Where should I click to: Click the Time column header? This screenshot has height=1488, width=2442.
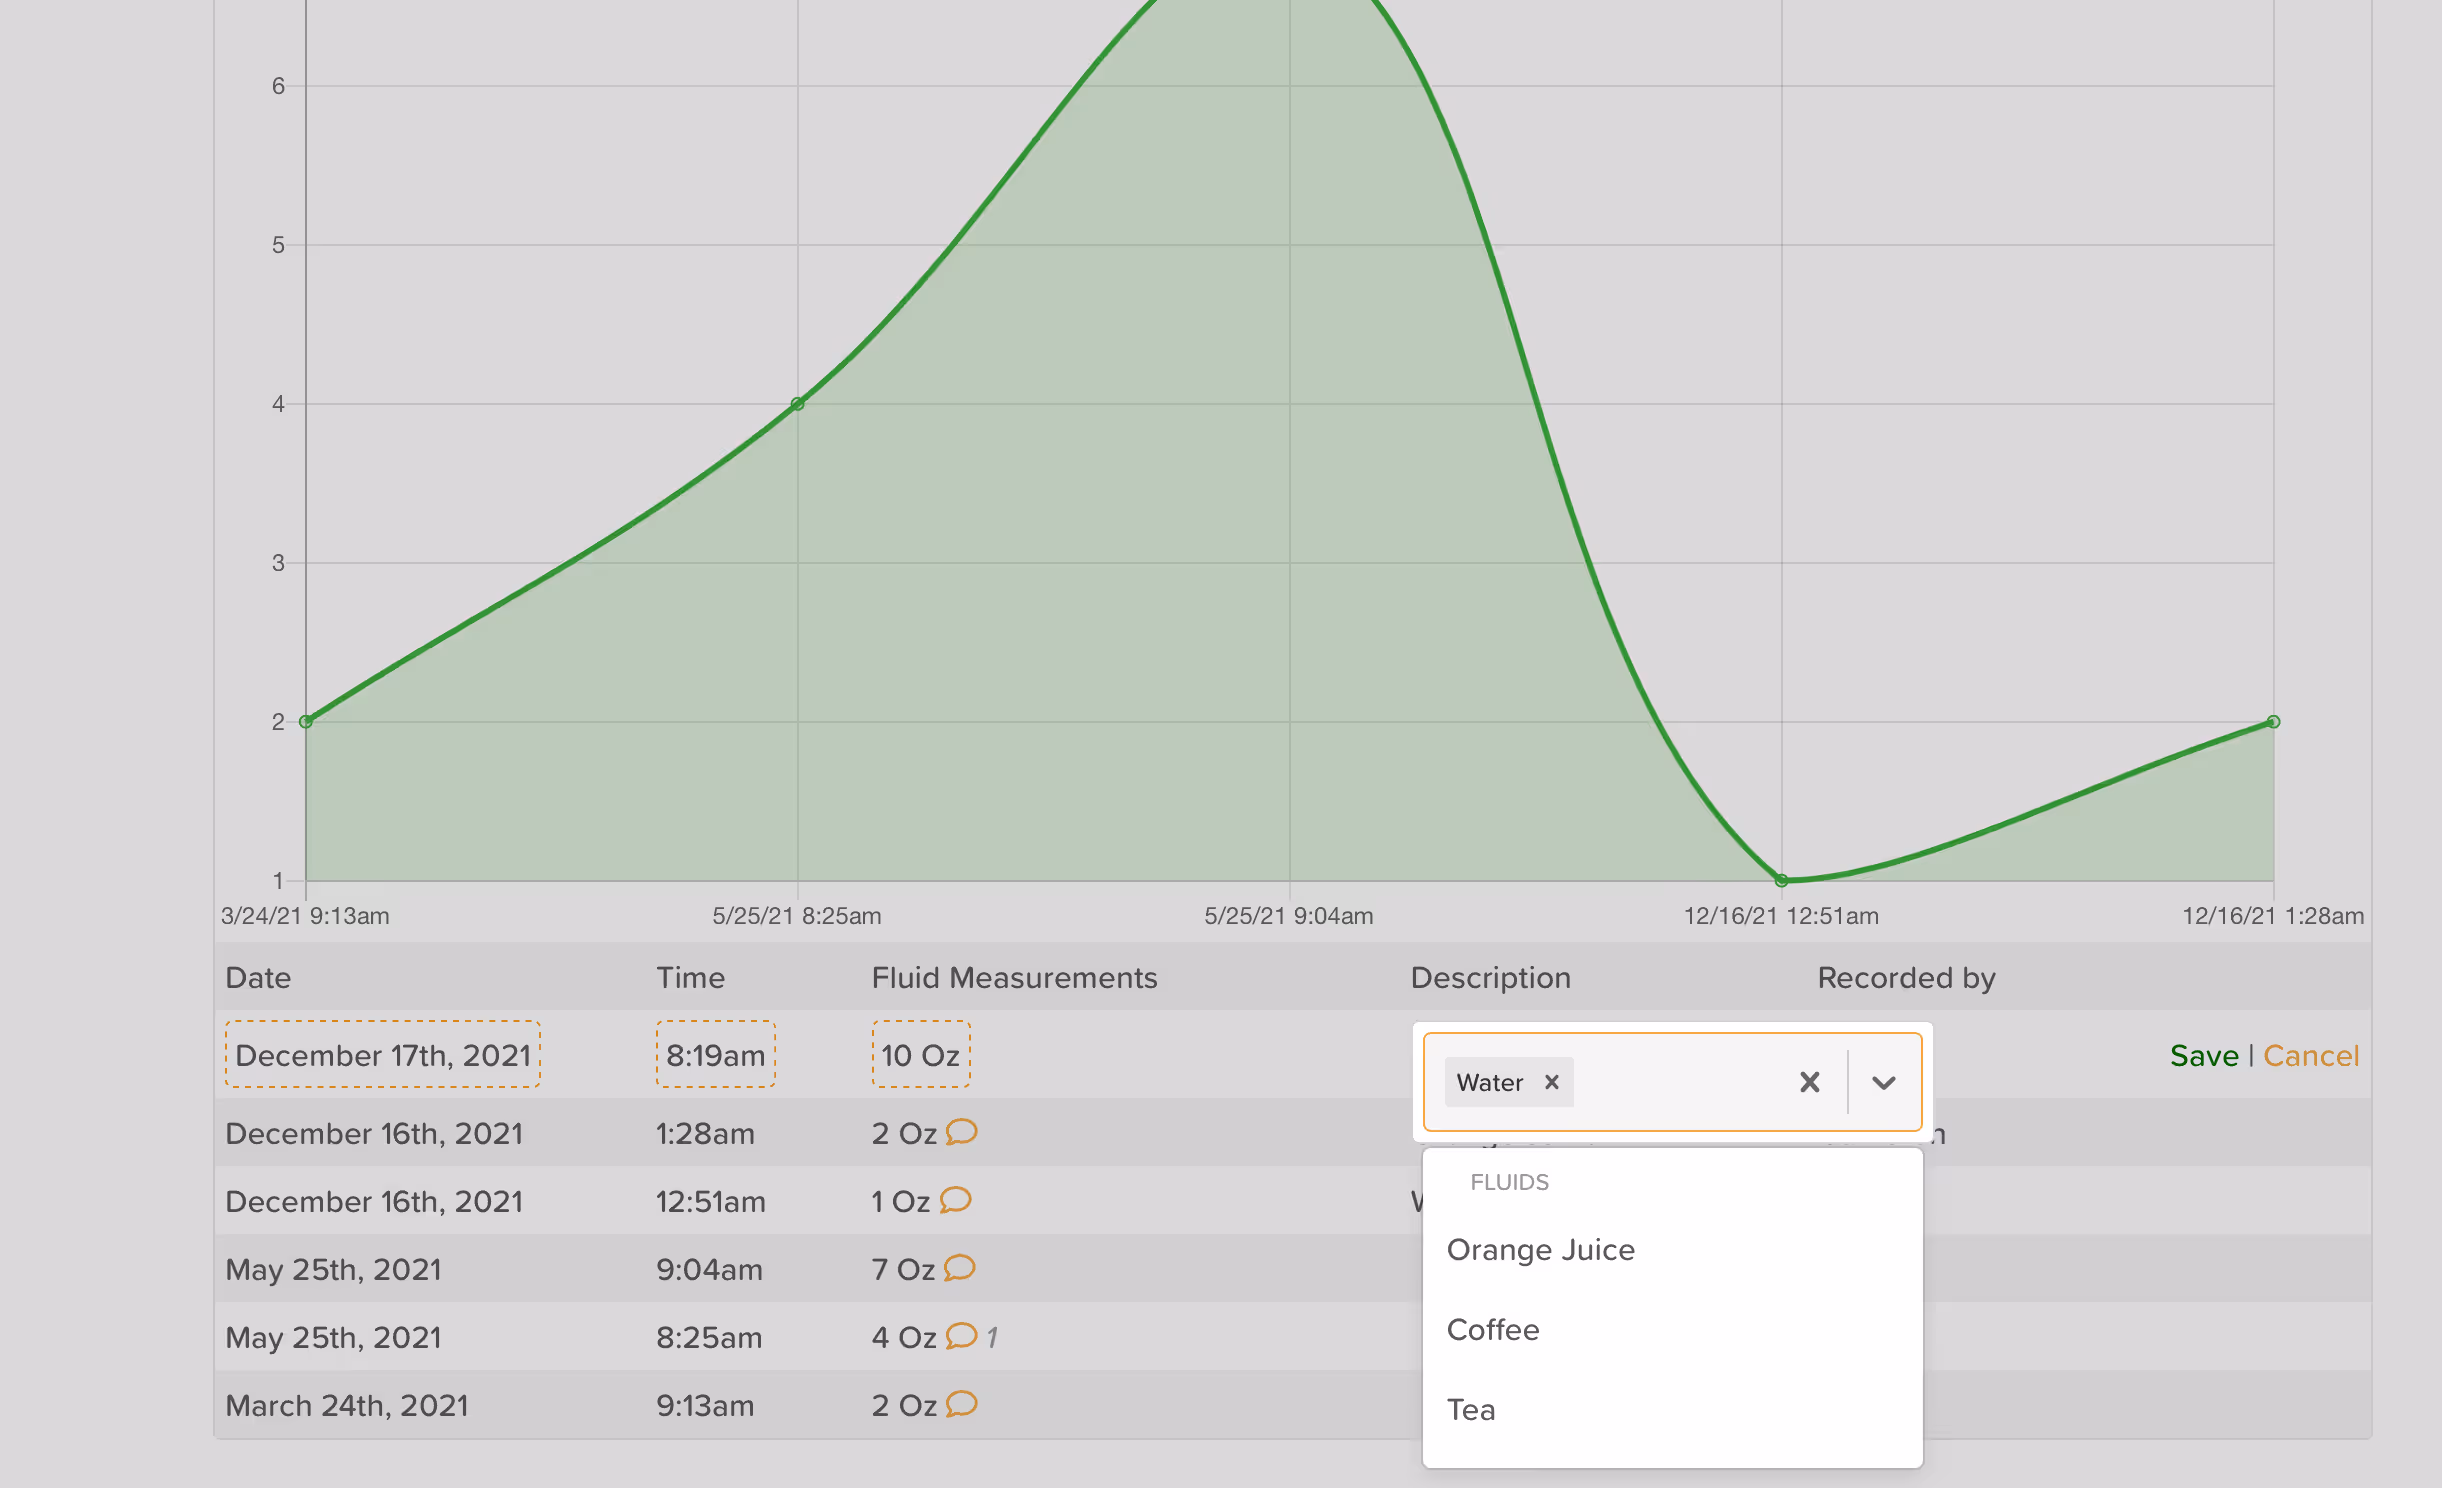point(690,978)
